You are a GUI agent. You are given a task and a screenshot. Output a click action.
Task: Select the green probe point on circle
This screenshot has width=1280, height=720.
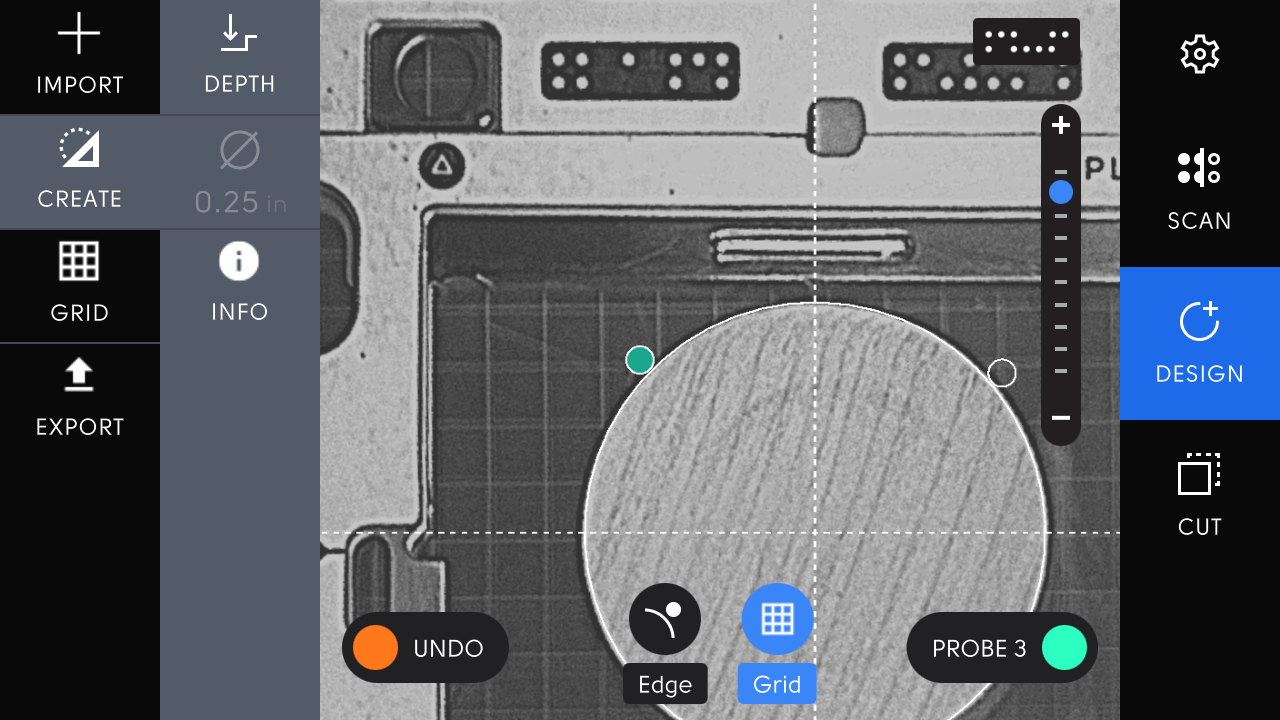pos(640,360)
